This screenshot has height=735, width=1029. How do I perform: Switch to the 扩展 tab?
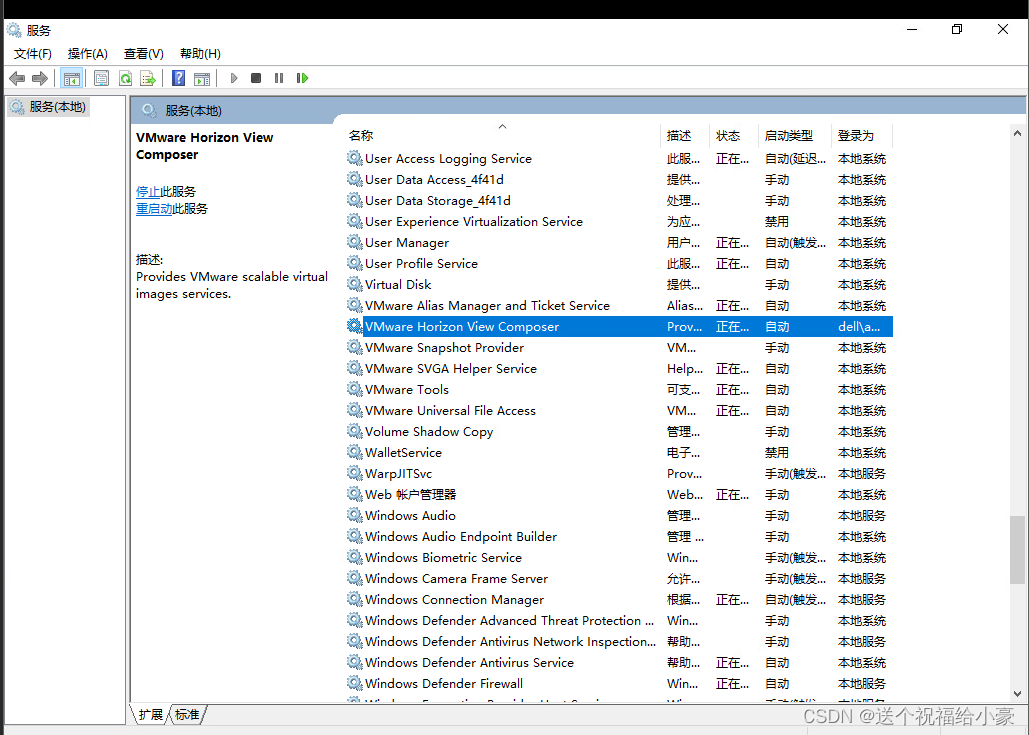tap(151, 715)
